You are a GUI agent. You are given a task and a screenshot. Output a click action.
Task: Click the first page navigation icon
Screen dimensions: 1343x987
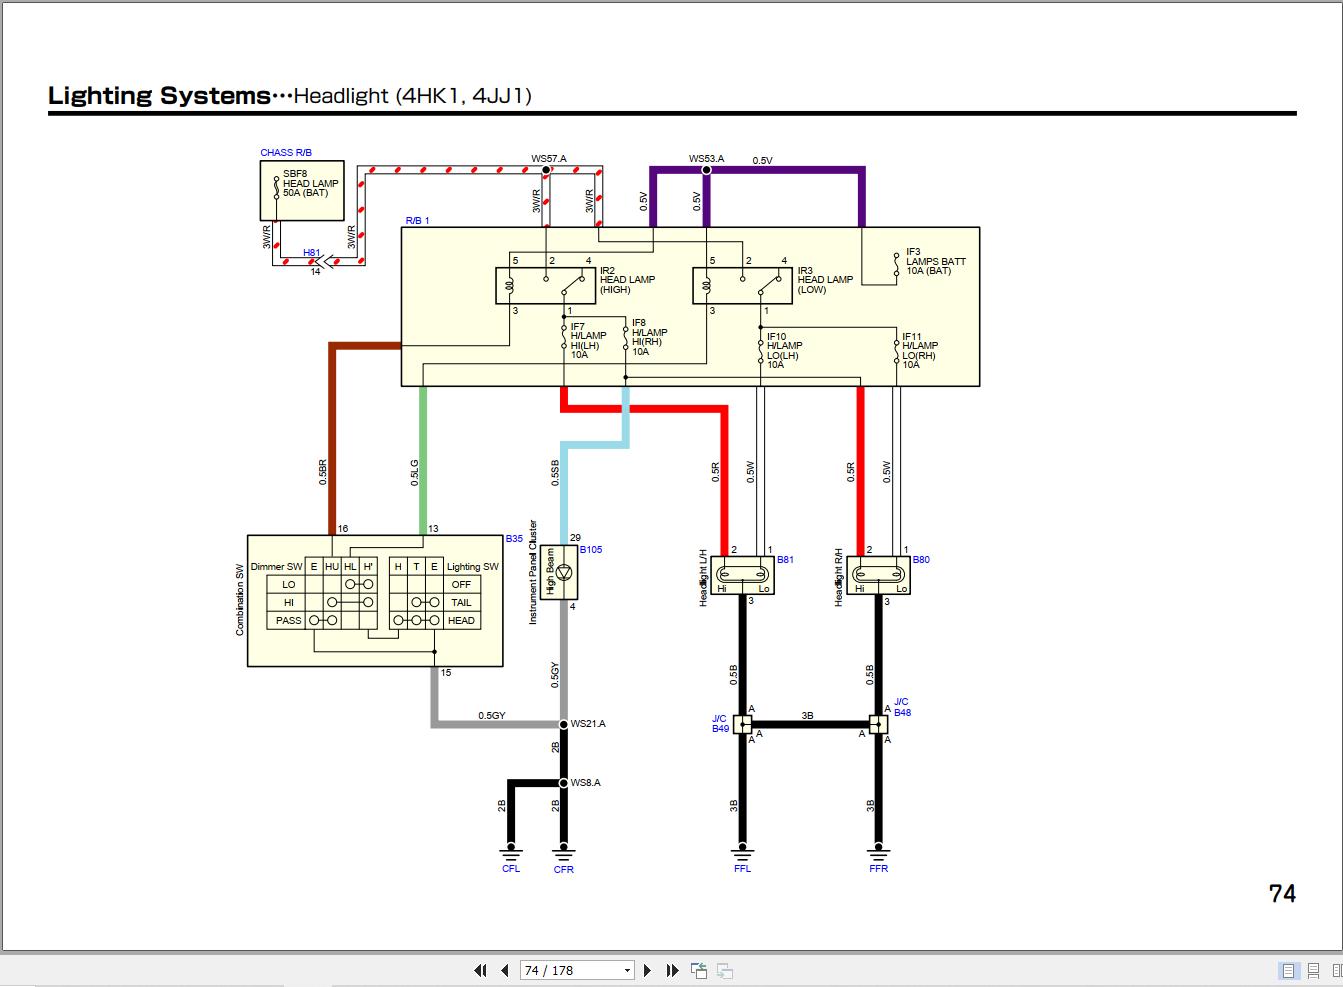pyautogui.click(x=480, y=969)
